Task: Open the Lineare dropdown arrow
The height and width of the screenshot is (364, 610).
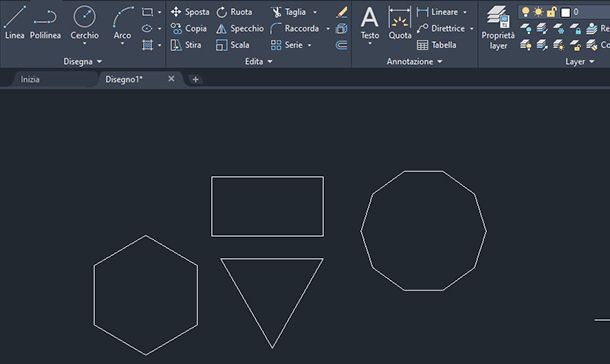Action: click(x=465, y=12)
